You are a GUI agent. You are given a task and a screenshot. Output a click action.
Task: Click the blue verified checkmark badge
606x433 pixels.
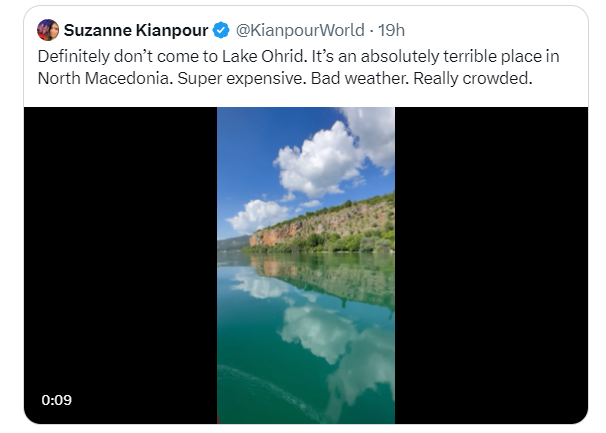click(x=221, y=30)
